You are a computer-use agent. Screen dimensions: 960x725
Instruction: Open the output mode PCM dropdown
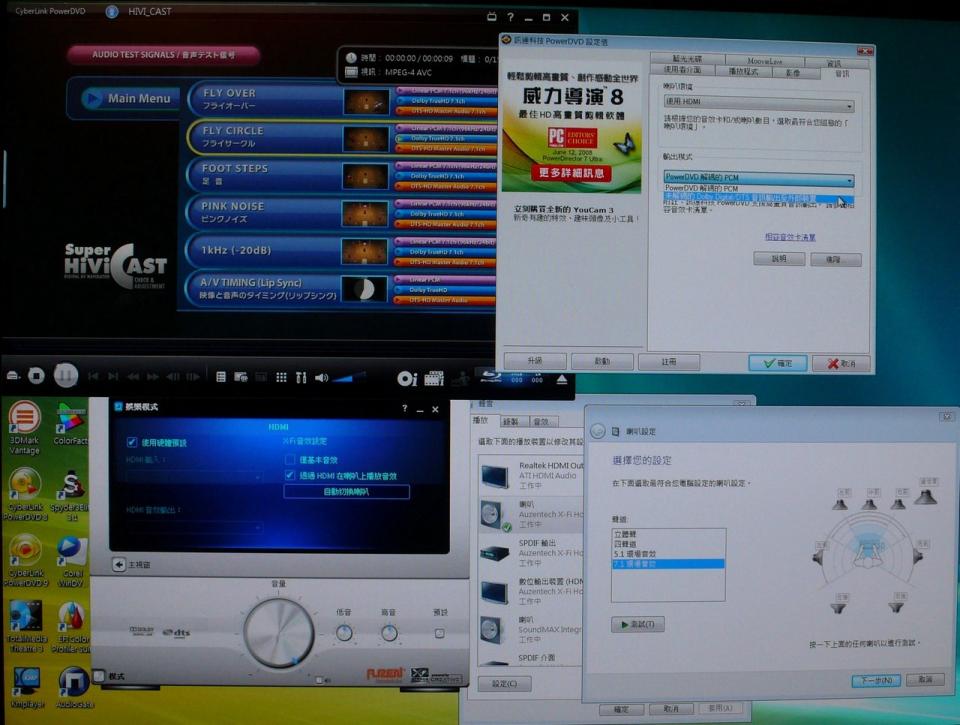[x=759, y=178]
